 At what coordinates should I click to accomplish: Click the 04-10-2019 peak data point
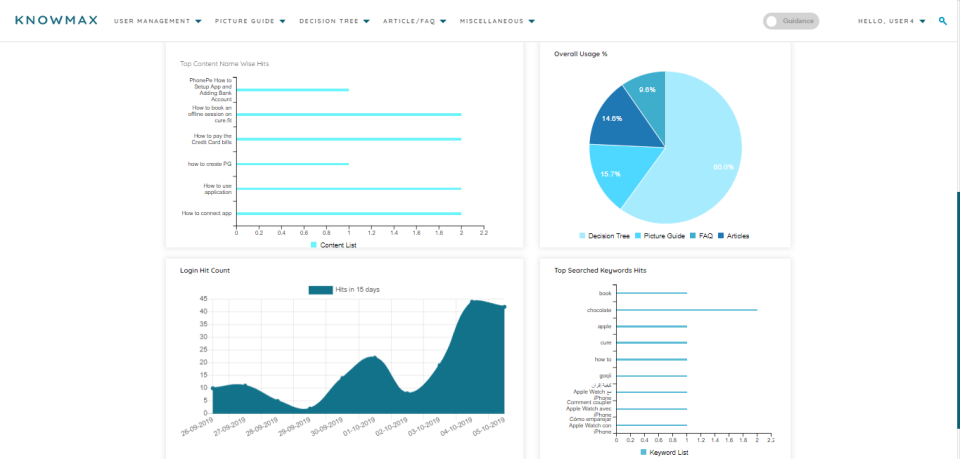pos(472,301)
